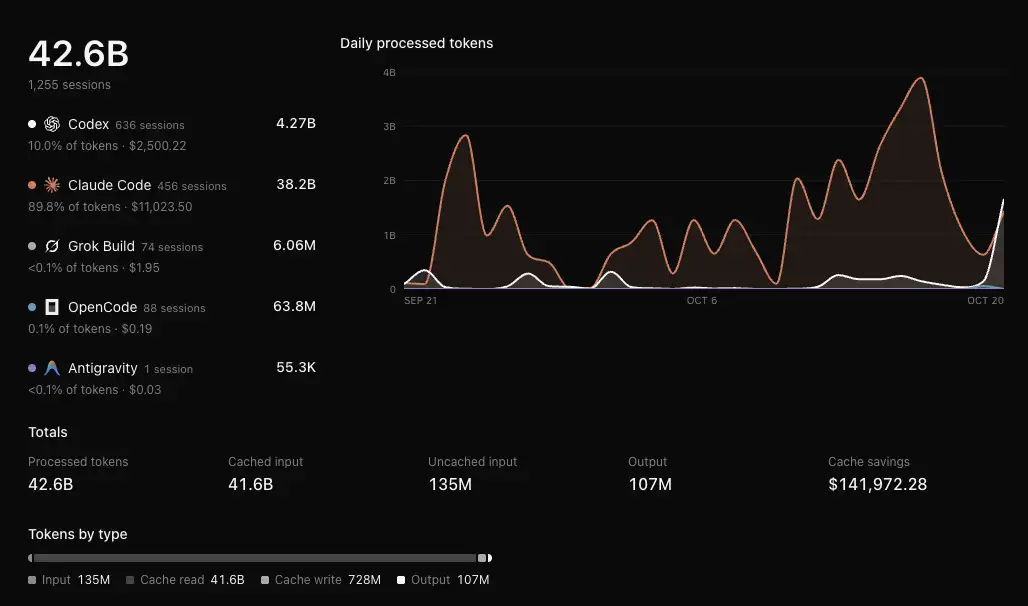The width and height of the screenshot is (1028, 606).
Task: Select the purple Antigravity legend dot
Action: pyautogui.click(x=32, y=368)
